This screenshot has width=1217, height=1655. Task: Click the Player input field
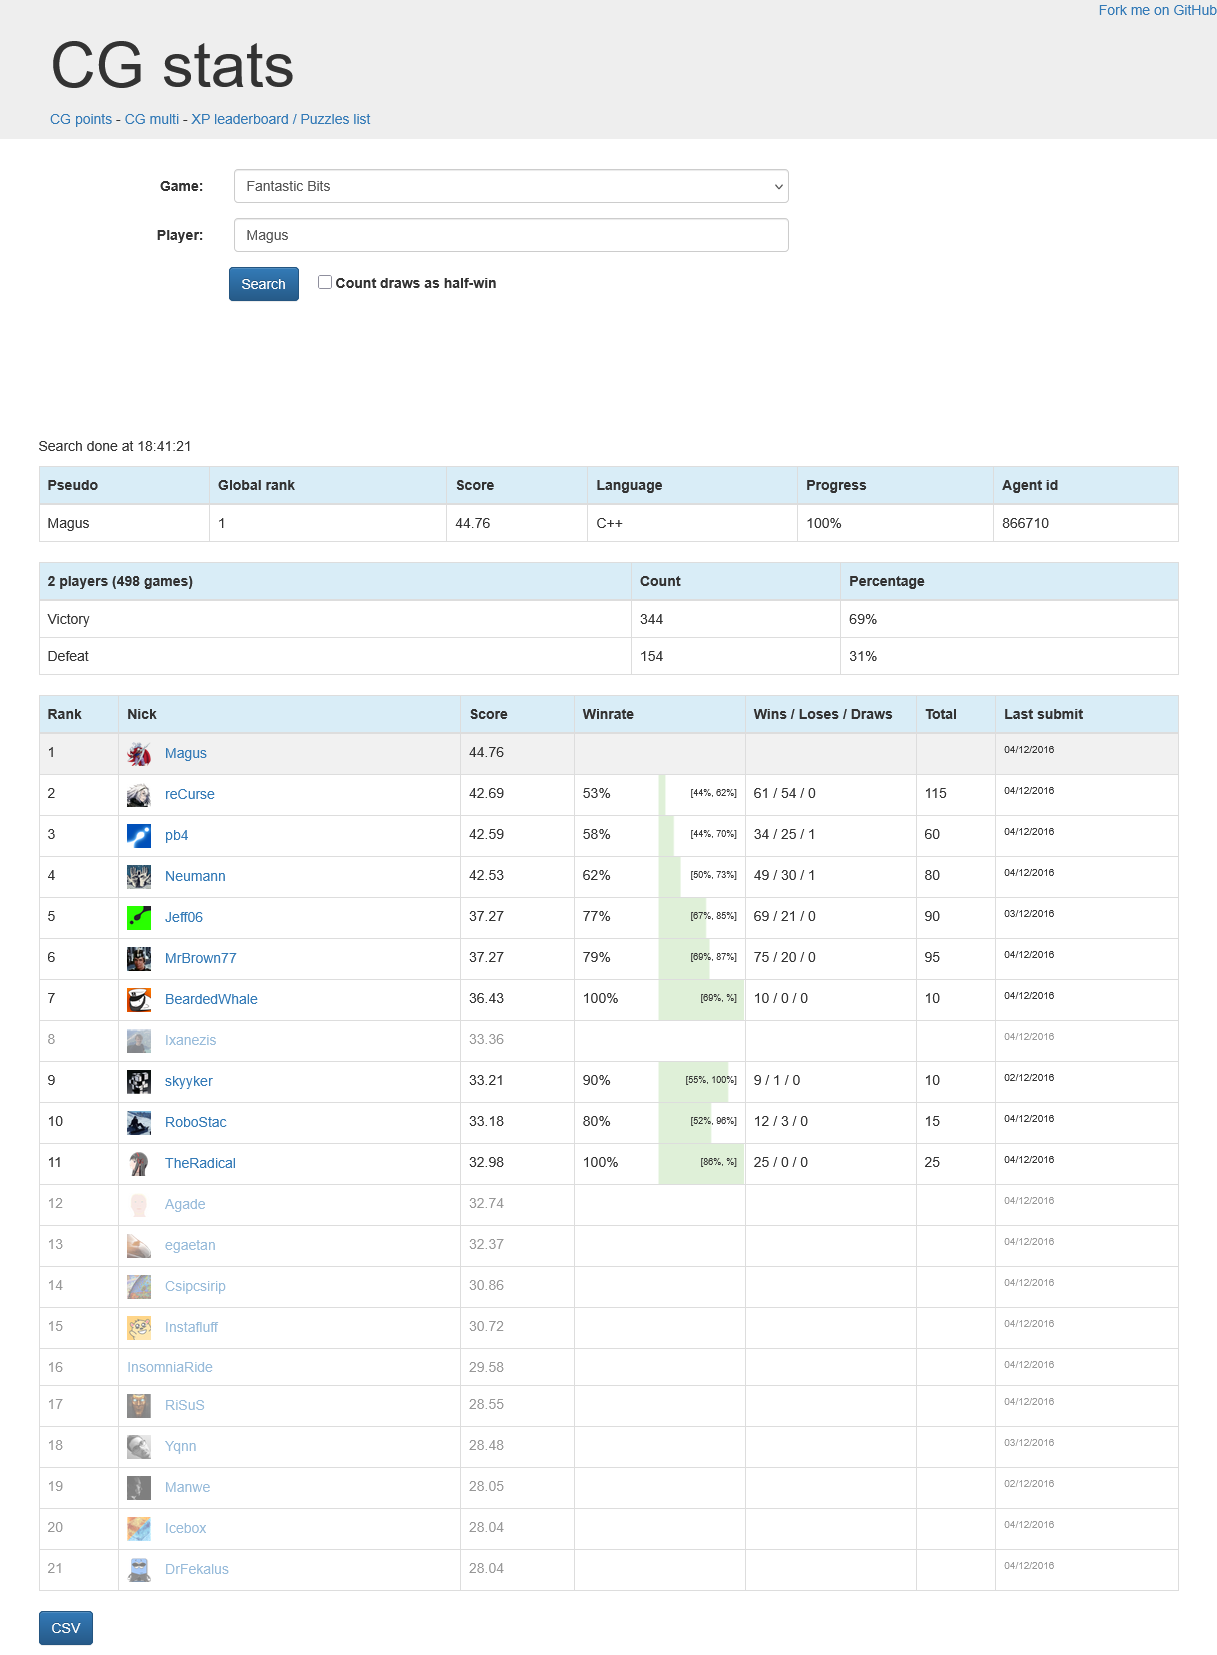(511, 235)
